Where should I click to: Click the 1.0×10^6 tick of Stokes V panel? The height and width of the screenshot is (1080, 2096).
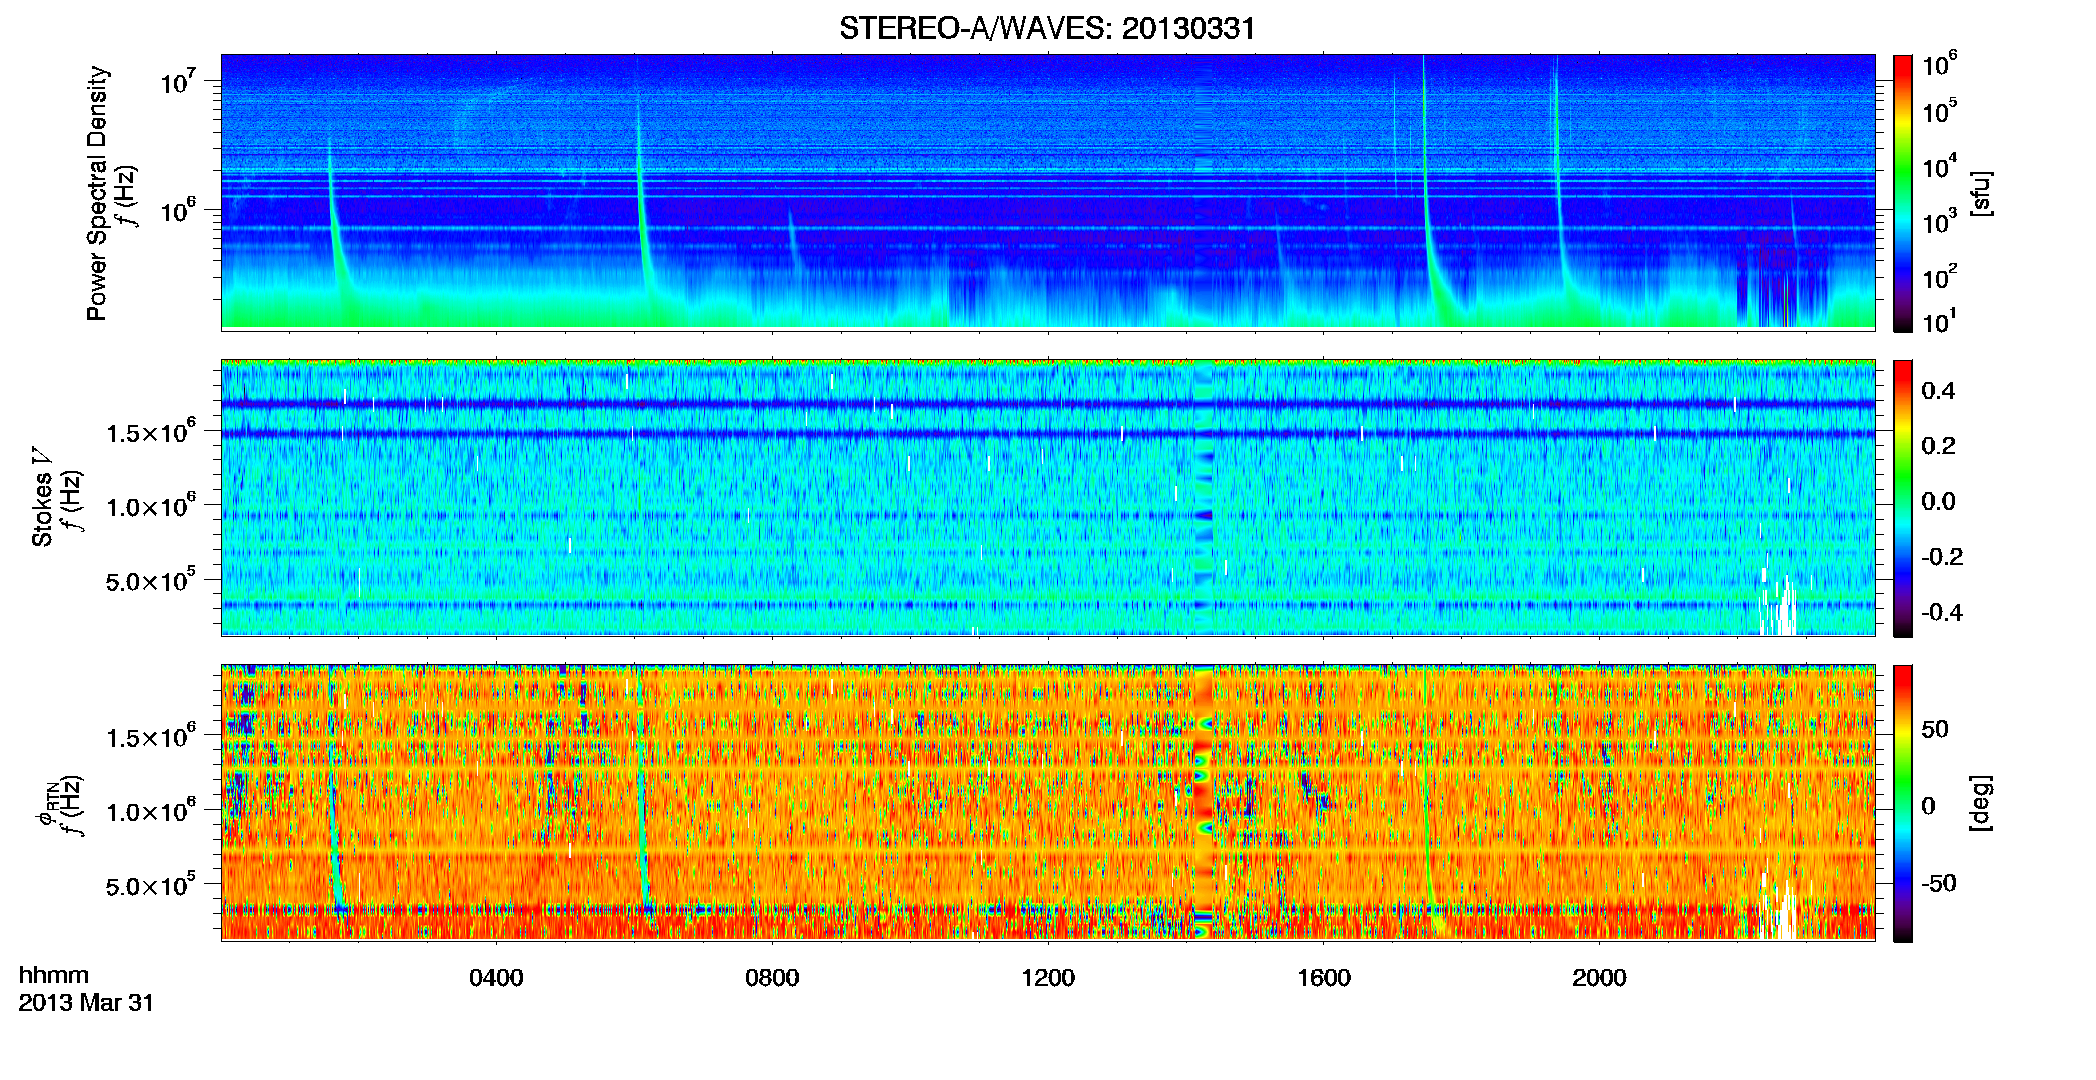(x=151, y=506)
